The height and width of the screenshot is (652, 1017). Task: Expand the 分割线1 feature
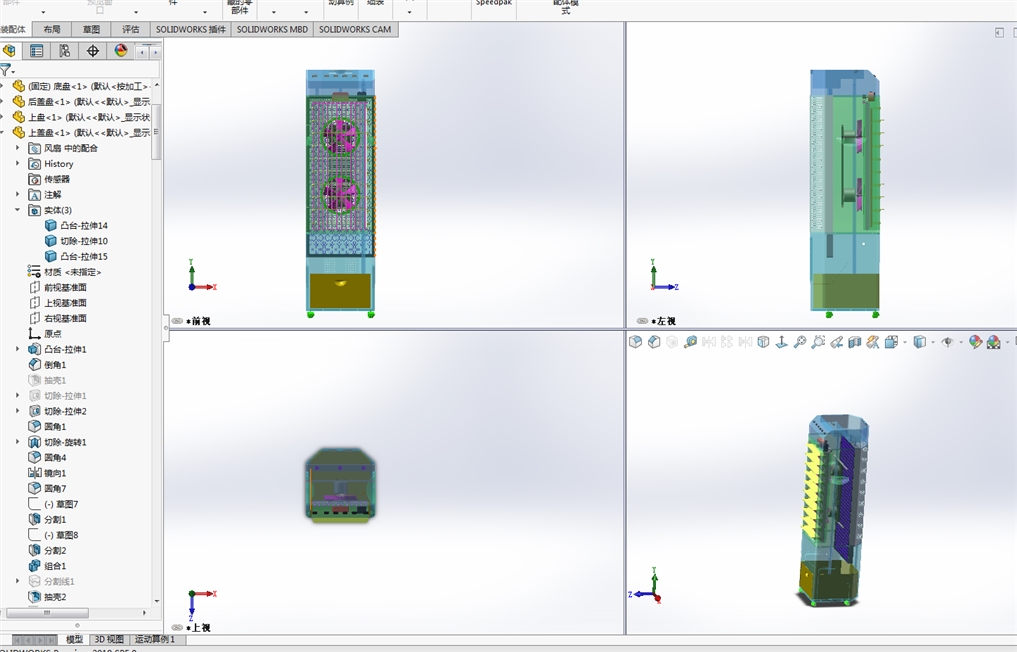point(18,581)
